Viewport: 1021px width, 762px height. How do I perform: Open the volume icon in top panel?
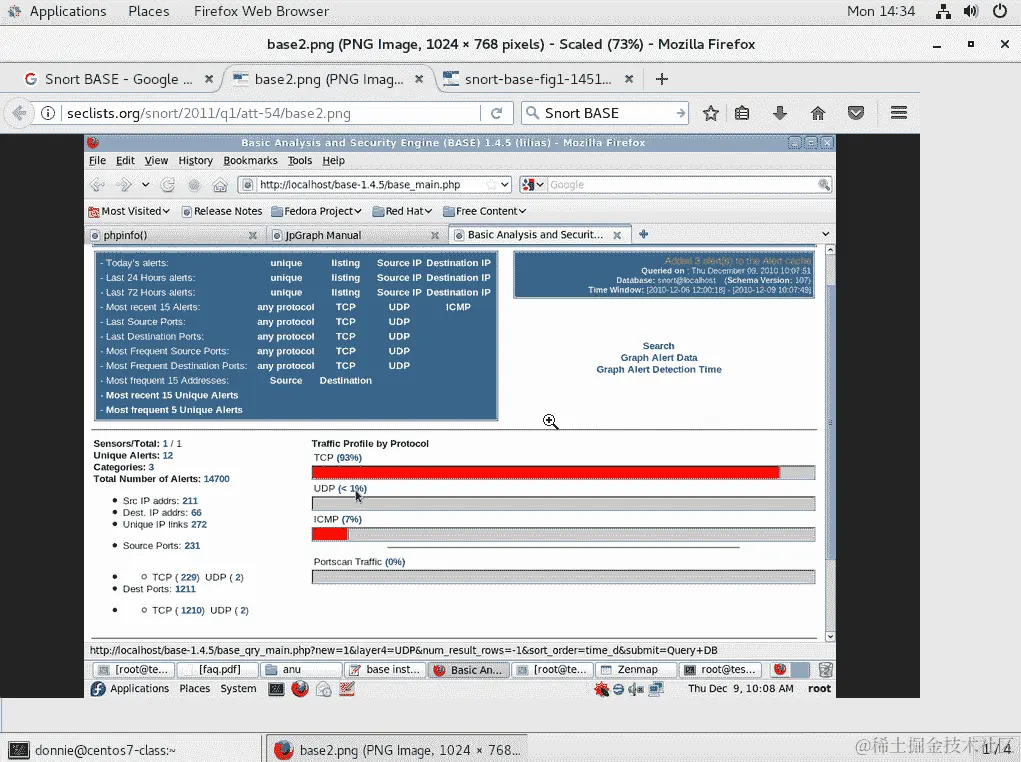[x=971, y=11]
